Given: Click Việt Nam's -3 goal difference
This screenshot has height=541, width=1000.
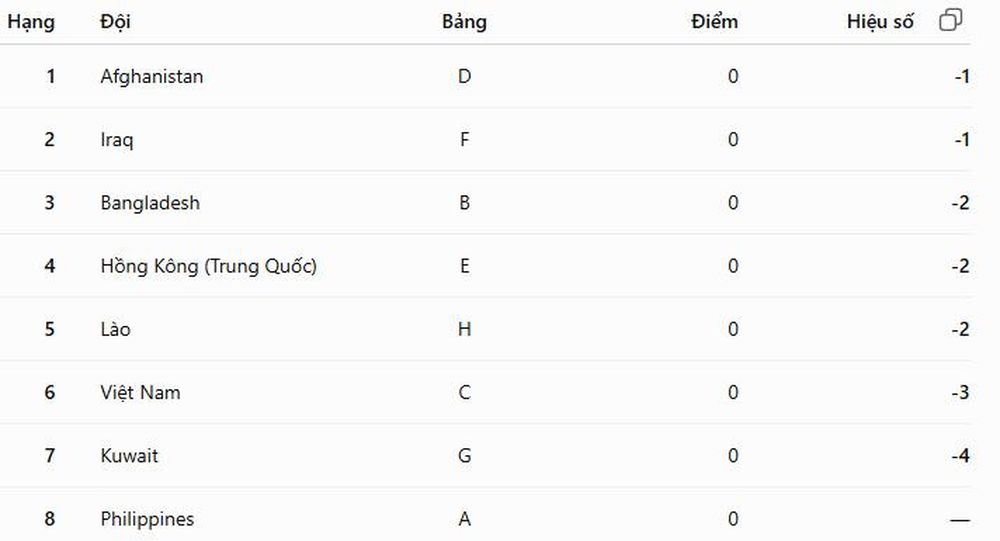Looking at the screenshot, I should click(x=960, y=392).
